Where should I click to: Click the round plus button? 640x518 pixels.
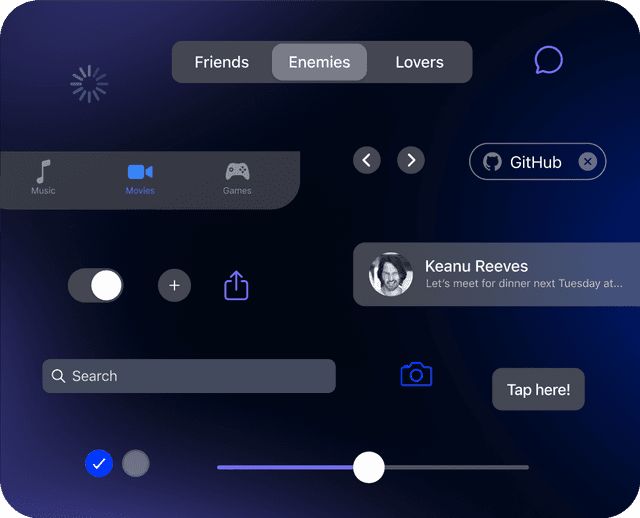point(174,286)
